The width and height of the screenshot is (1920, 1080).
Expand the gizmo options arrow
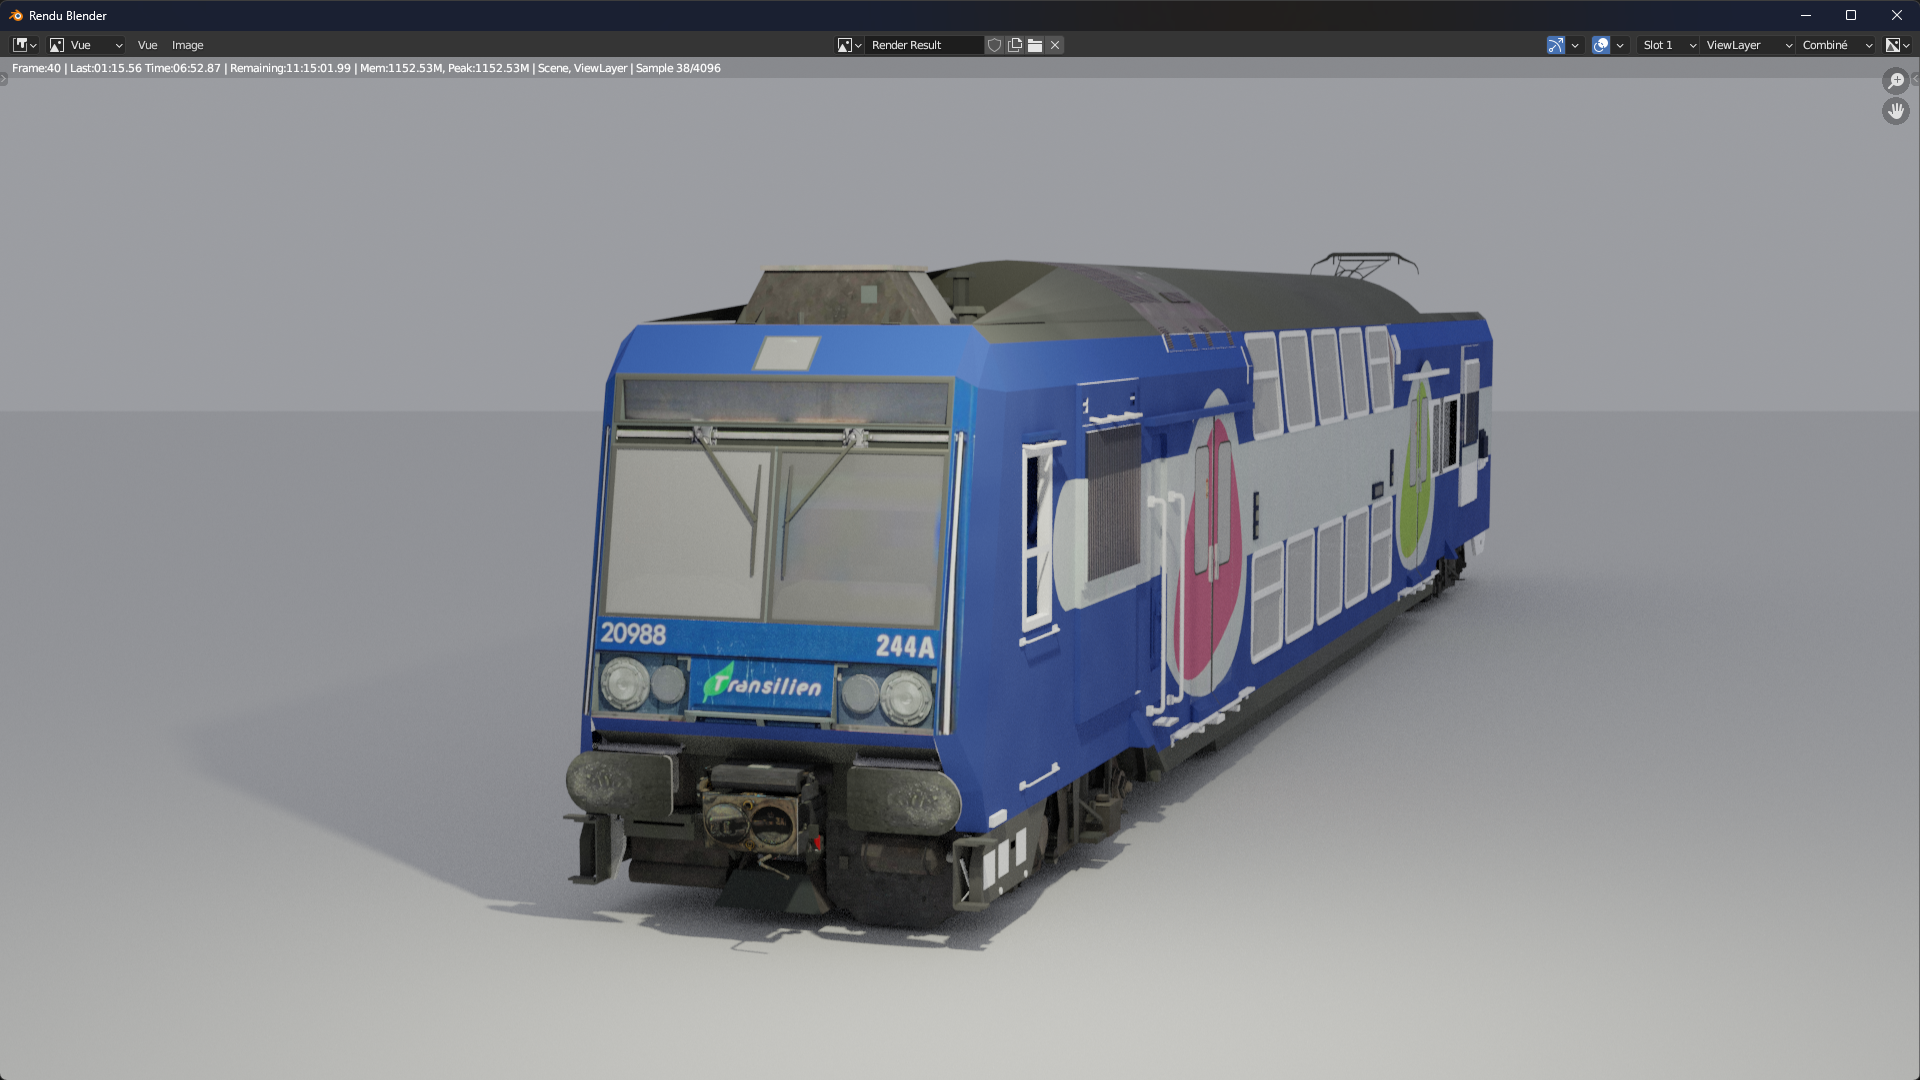[1575, 45]
